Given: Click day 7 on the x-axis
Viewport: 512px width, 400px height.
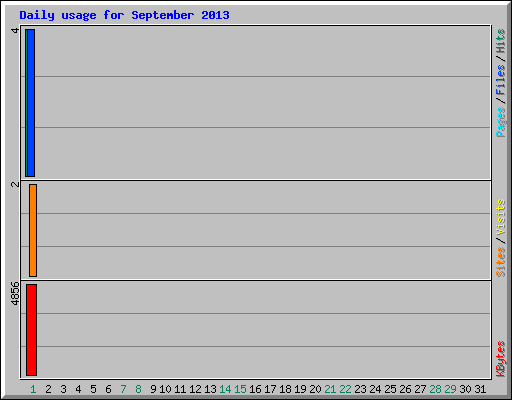Looking at the screenshot, I should coord(123,389).
